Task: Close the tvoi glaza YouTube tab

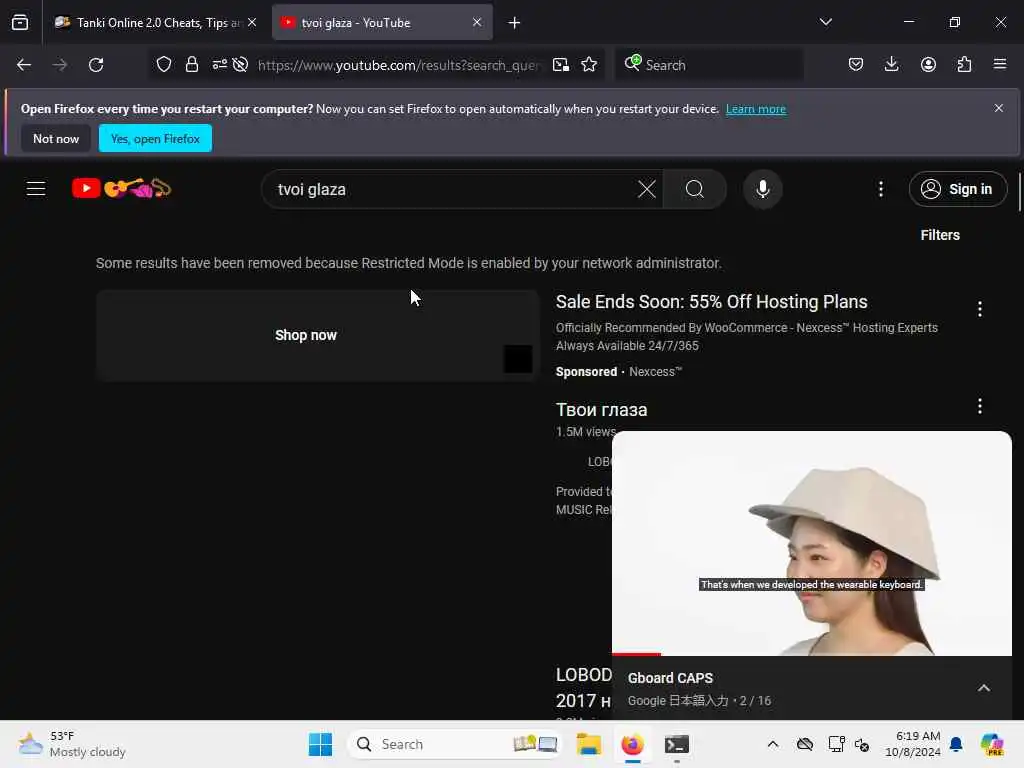Action: pyautogui.click(x=477, y=22)
